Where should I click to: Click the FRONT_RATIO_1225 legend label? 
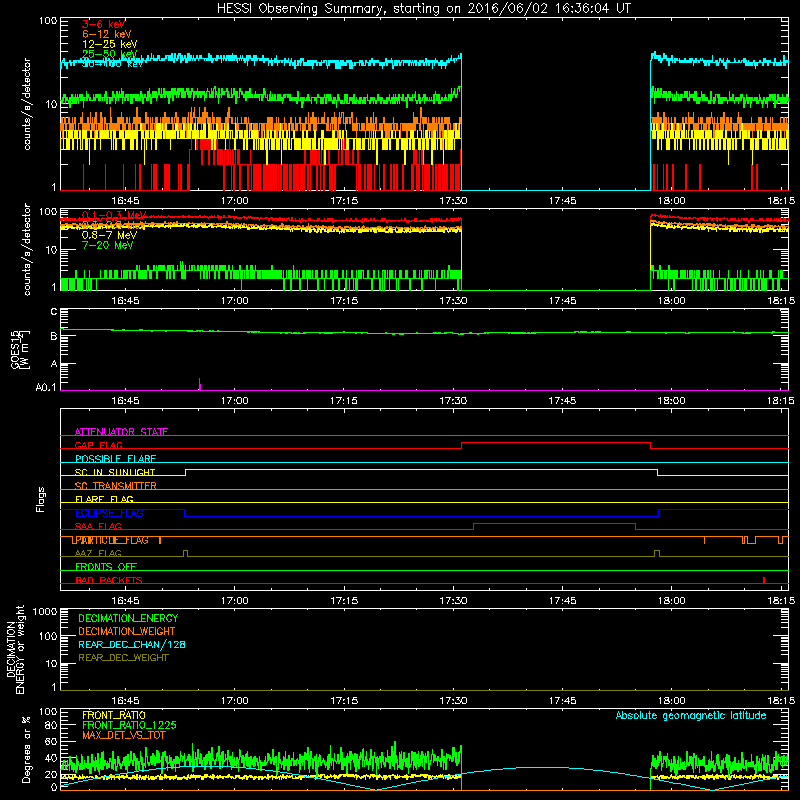[130, 725]
